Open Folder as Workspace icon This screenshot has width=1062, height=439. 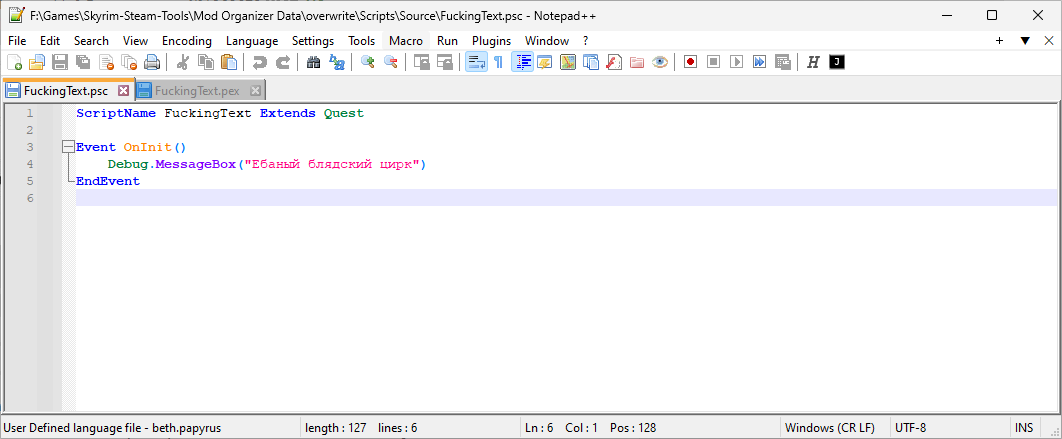point(637,62)
